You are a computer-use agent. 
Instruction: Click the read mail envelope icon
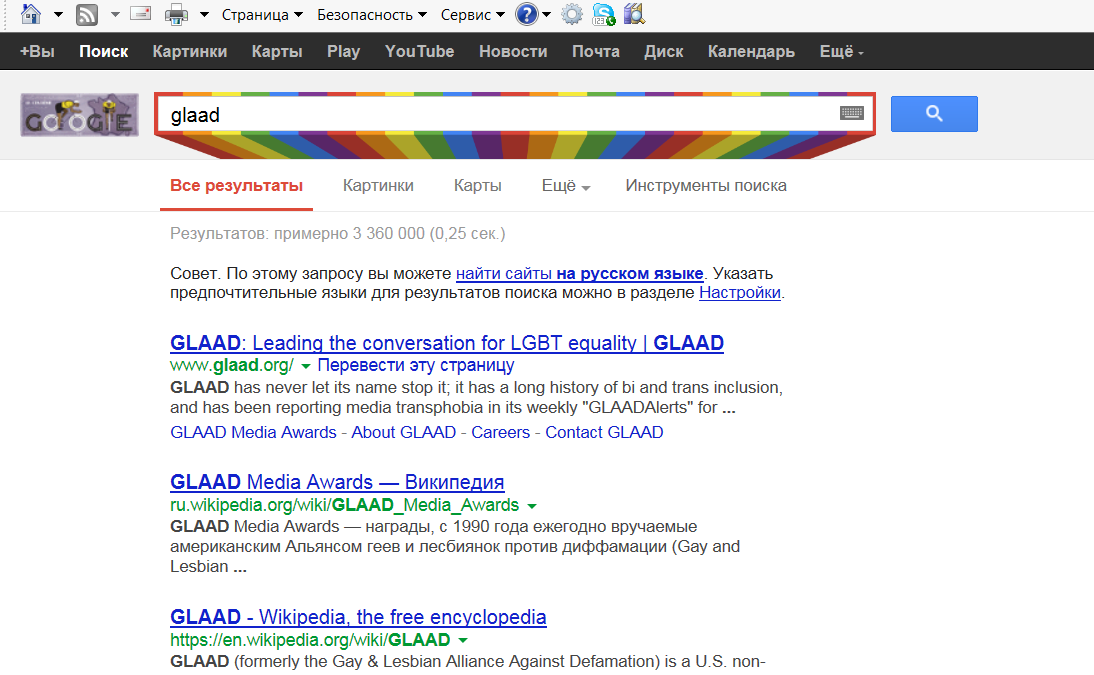[141, 13]
